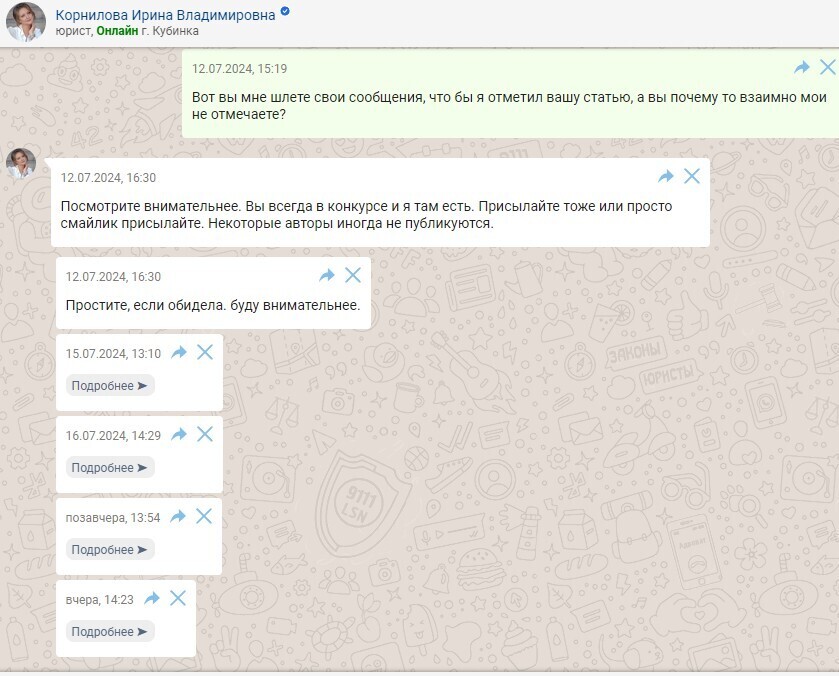839x676 pixels.
Task: Click forward arrow on 15:19 message
Action: point(801,67)
